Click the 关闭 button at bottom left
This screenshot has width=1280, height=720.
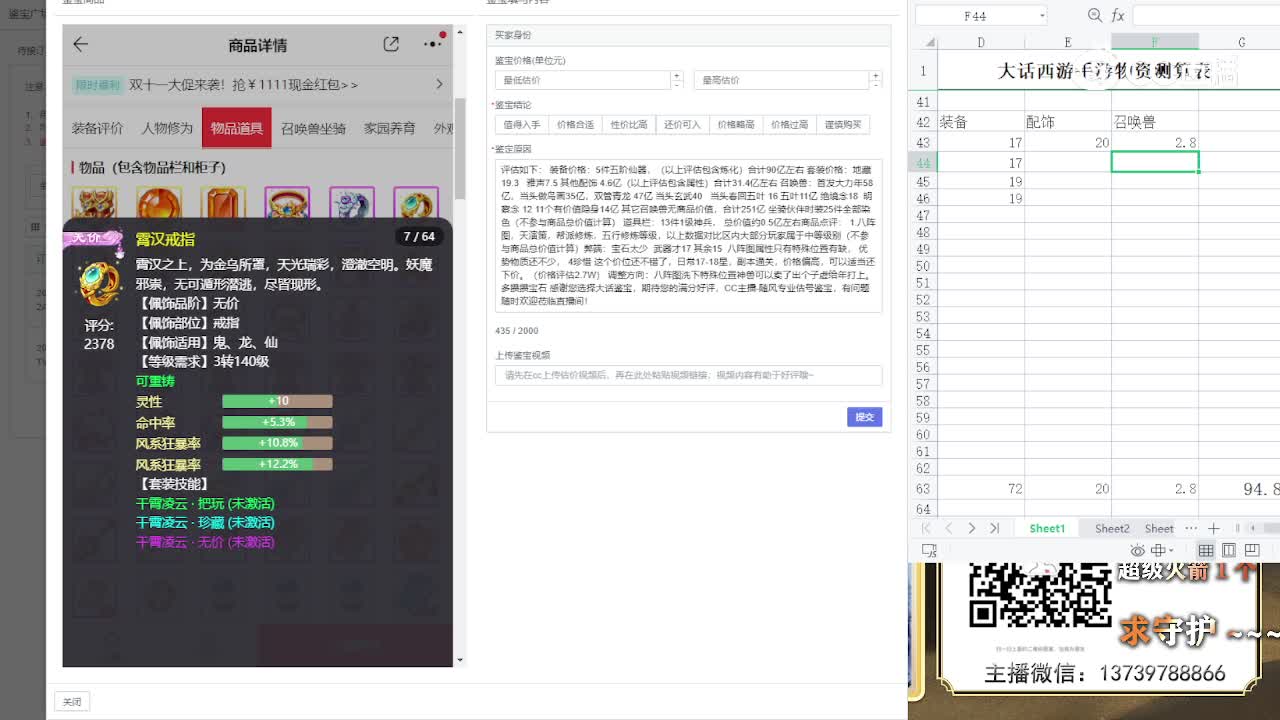[72, 702]
